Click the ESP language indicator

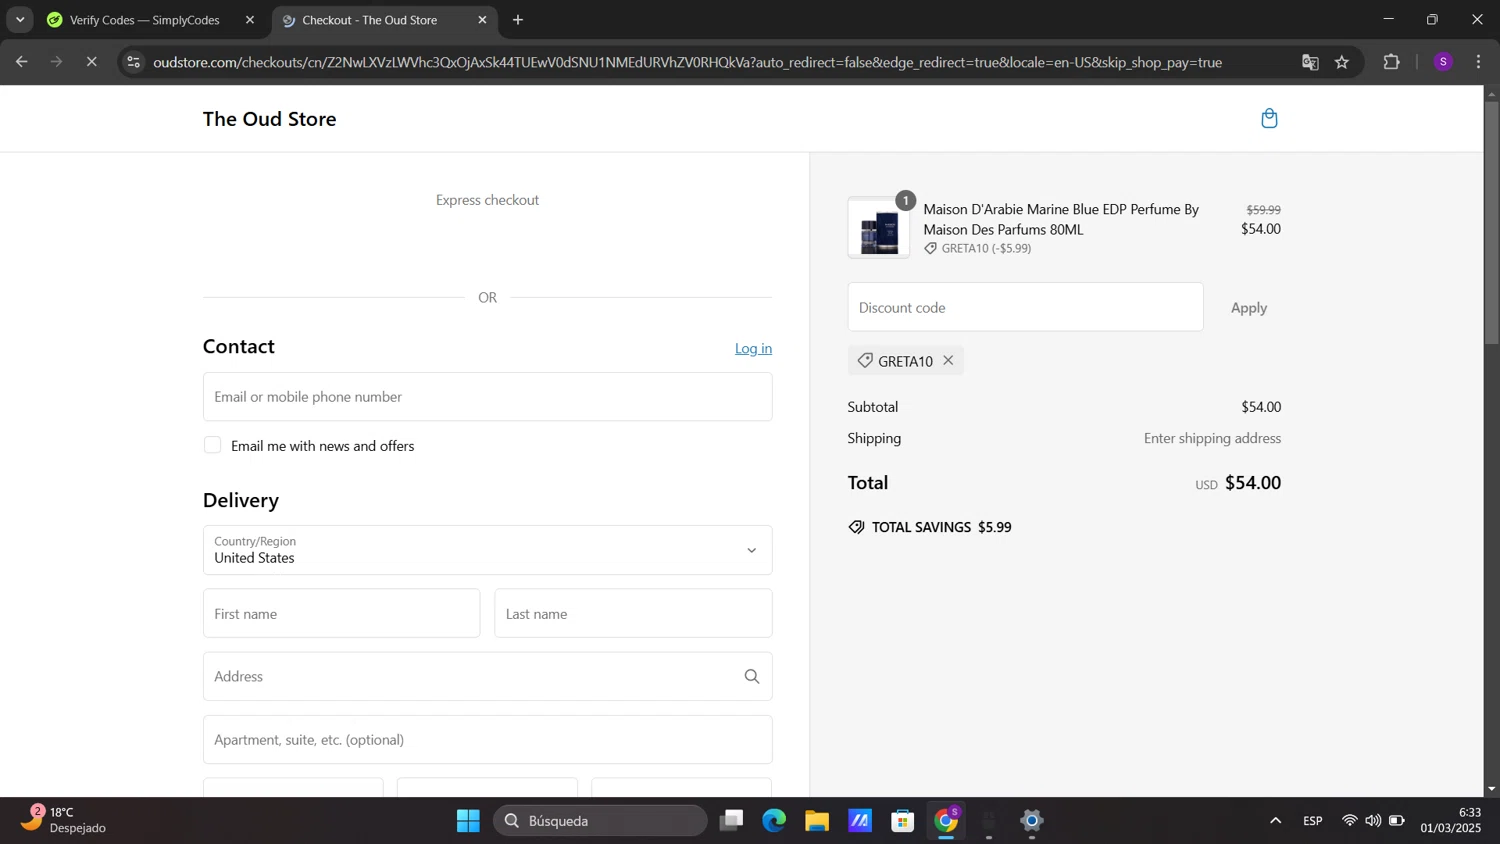click(x=1313, y=821)
